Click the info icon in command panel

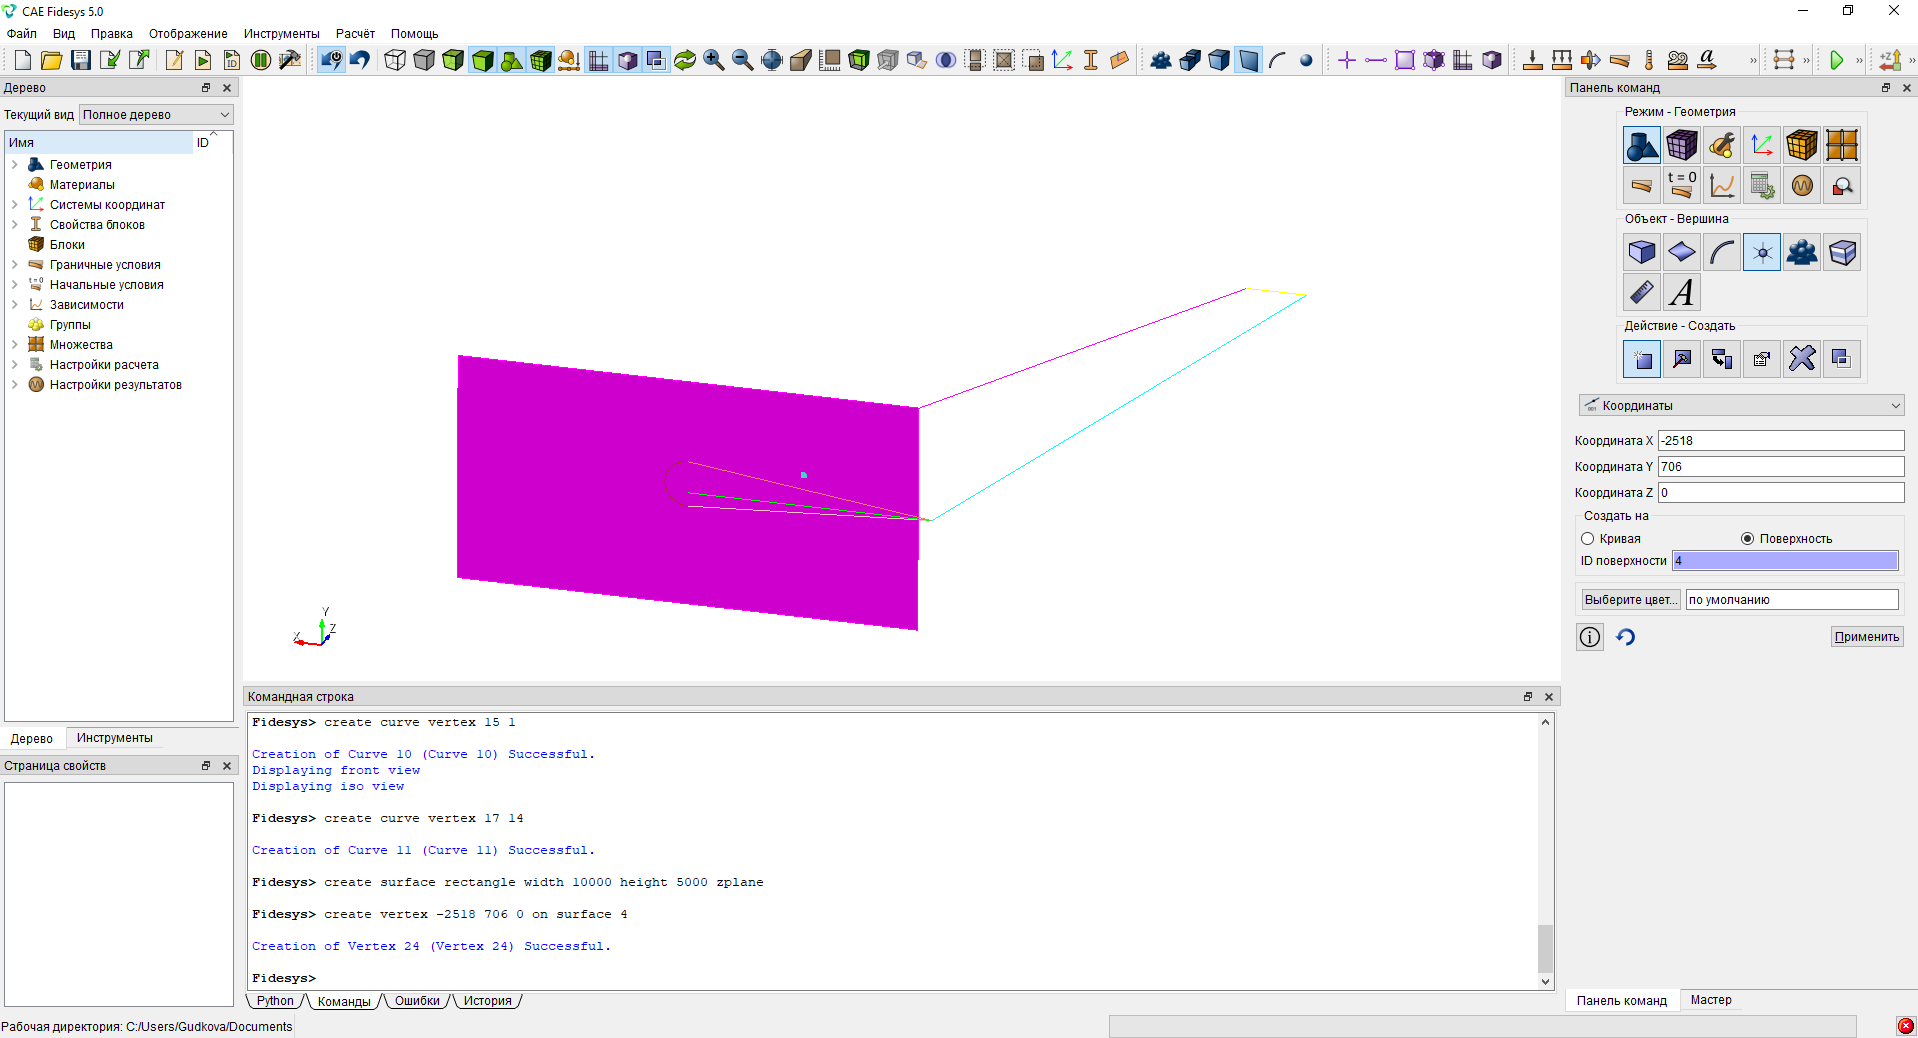coord(1590,637)
